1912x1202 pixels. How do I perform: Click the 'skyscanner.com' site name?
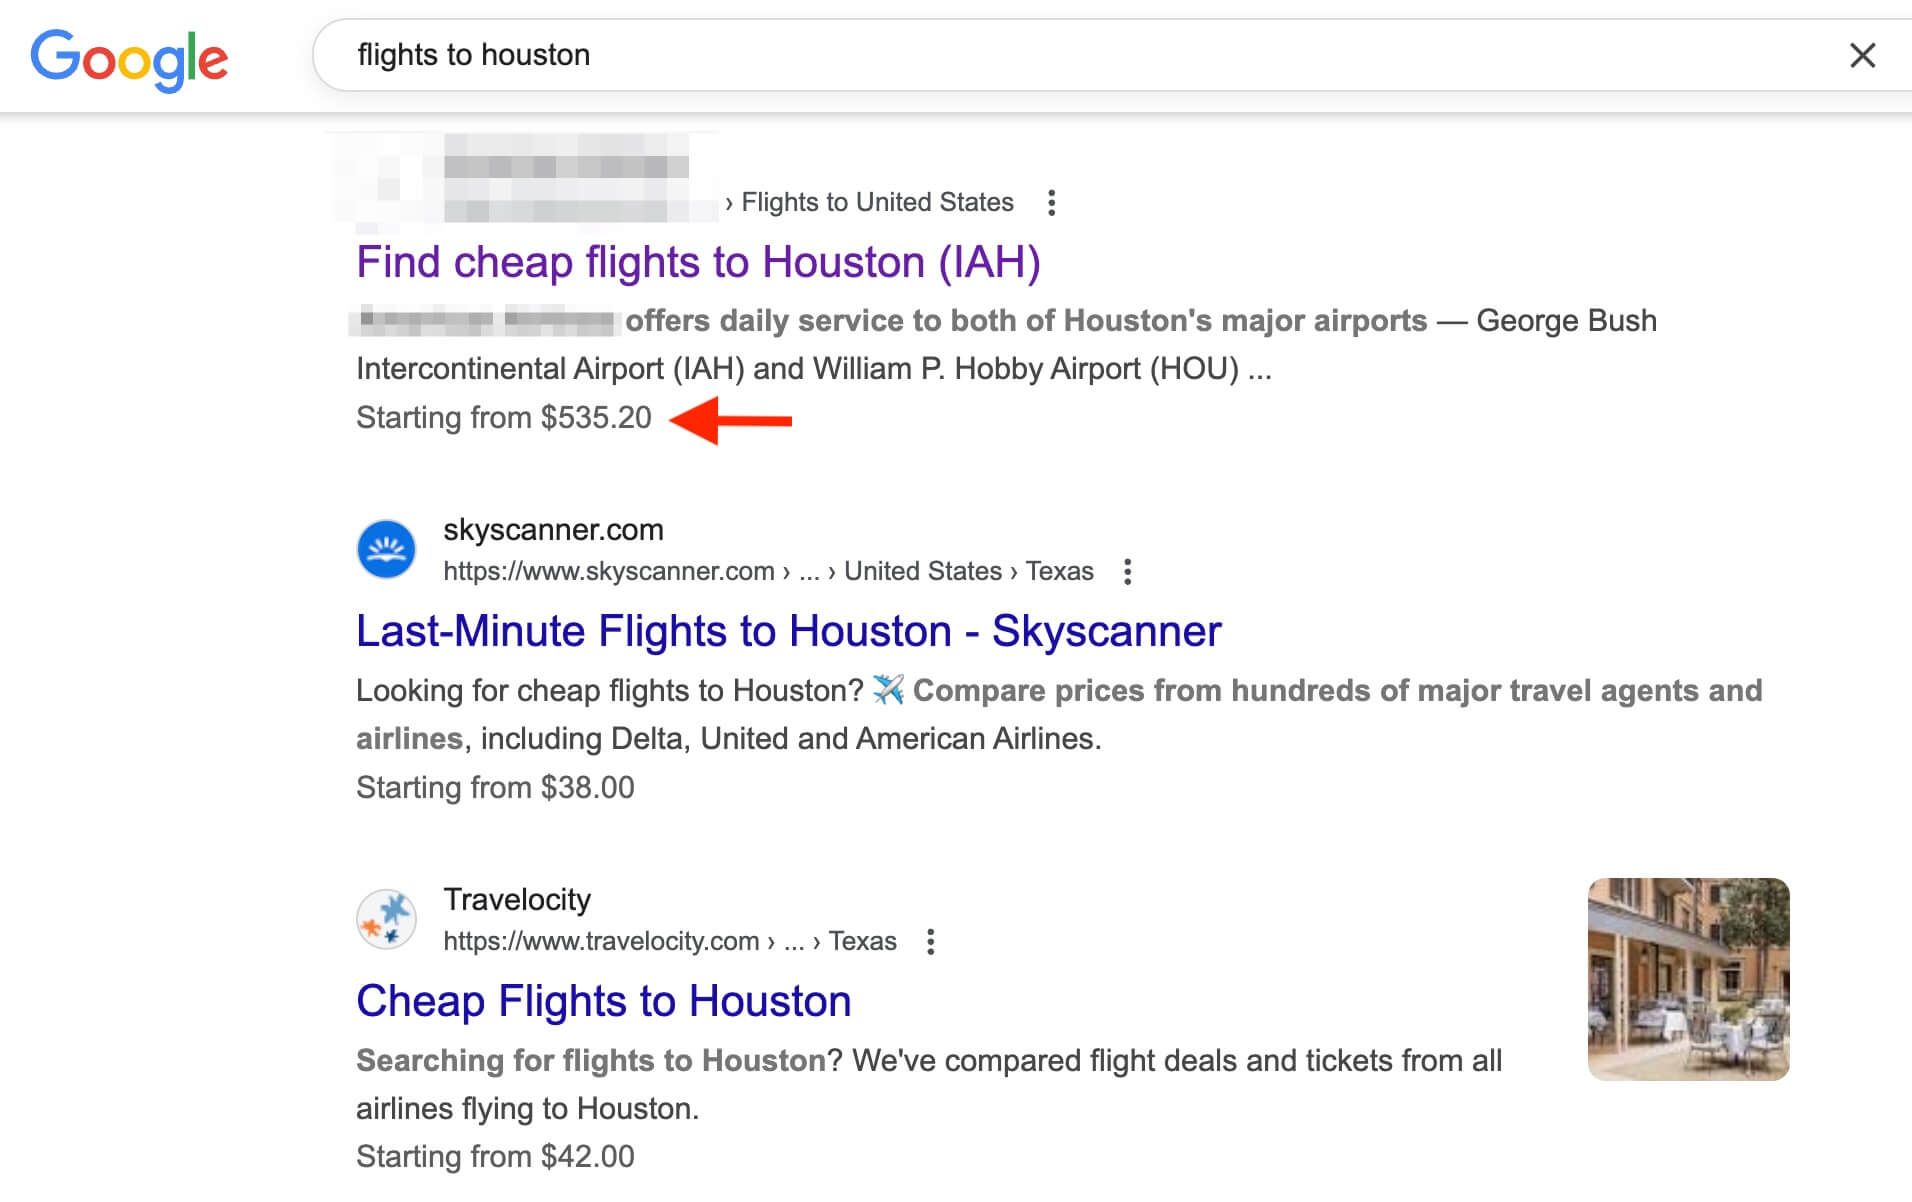tap(553, 530)
